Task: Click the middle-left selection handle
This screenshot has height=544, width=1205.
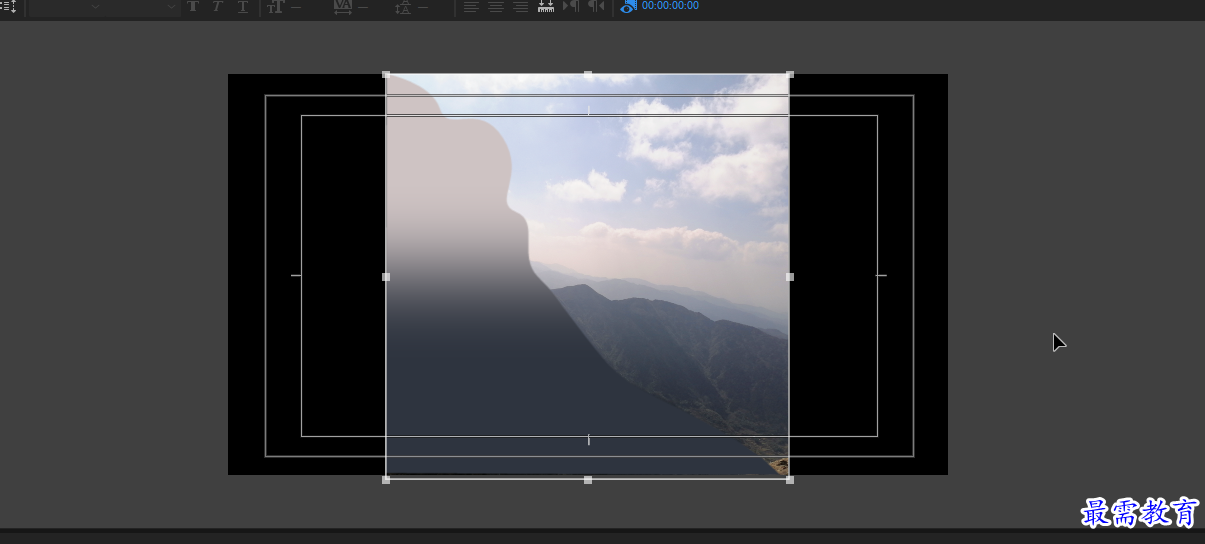Action: (386, 277)
